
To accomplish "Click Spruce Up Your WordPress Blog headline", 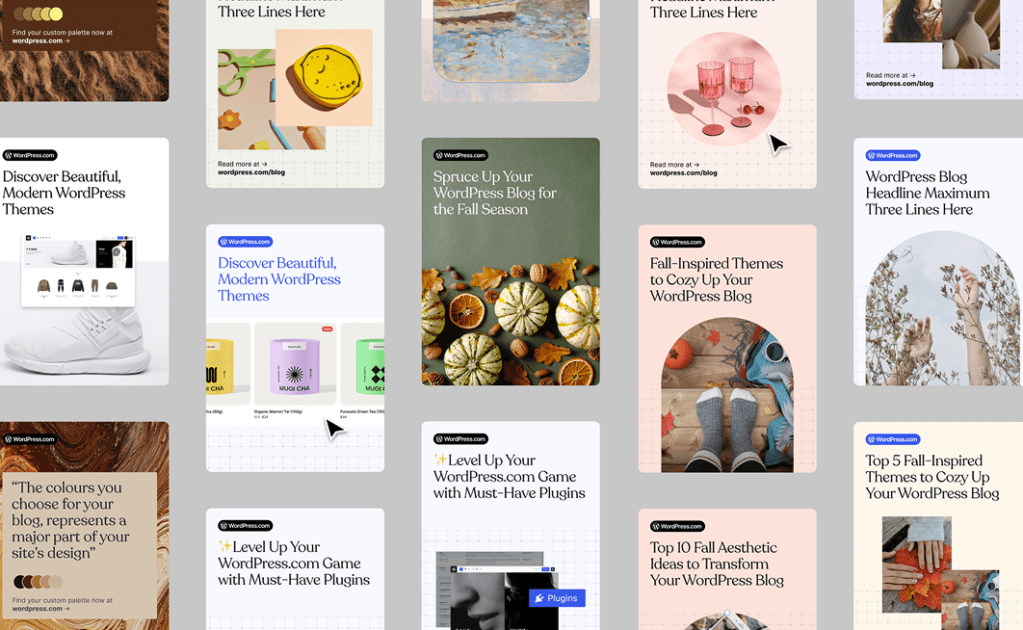I will tap(495, 193).
